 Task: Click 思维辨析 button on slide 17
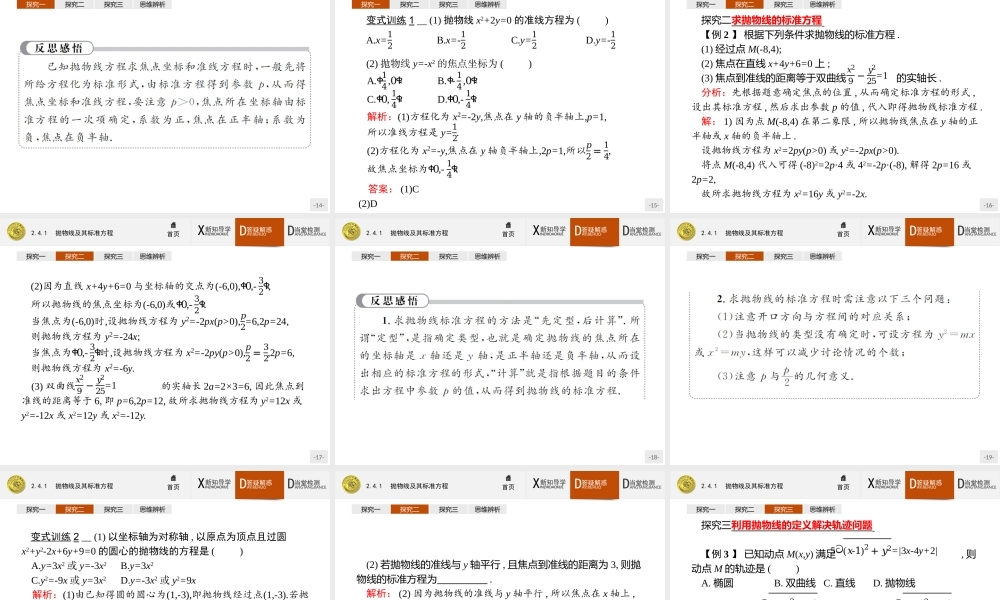152,256
